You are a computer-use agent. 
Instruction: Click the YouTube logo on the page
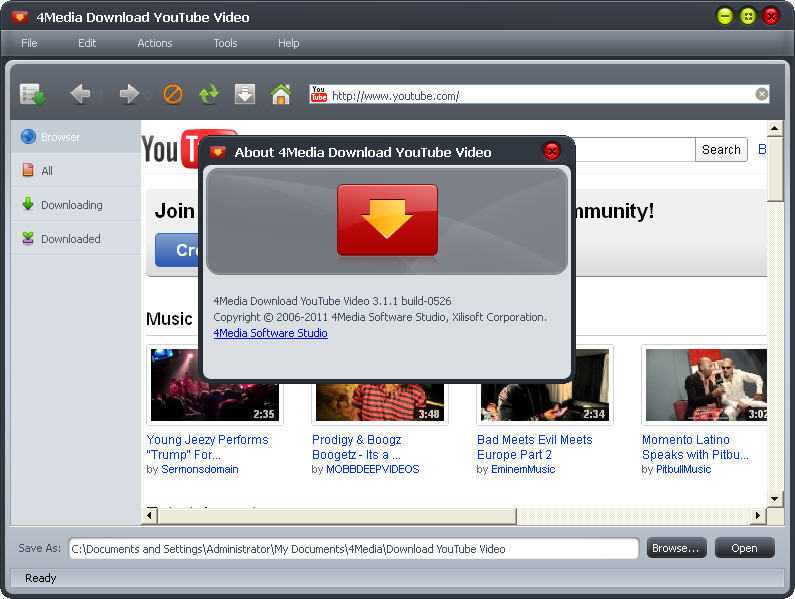point(170,149)
